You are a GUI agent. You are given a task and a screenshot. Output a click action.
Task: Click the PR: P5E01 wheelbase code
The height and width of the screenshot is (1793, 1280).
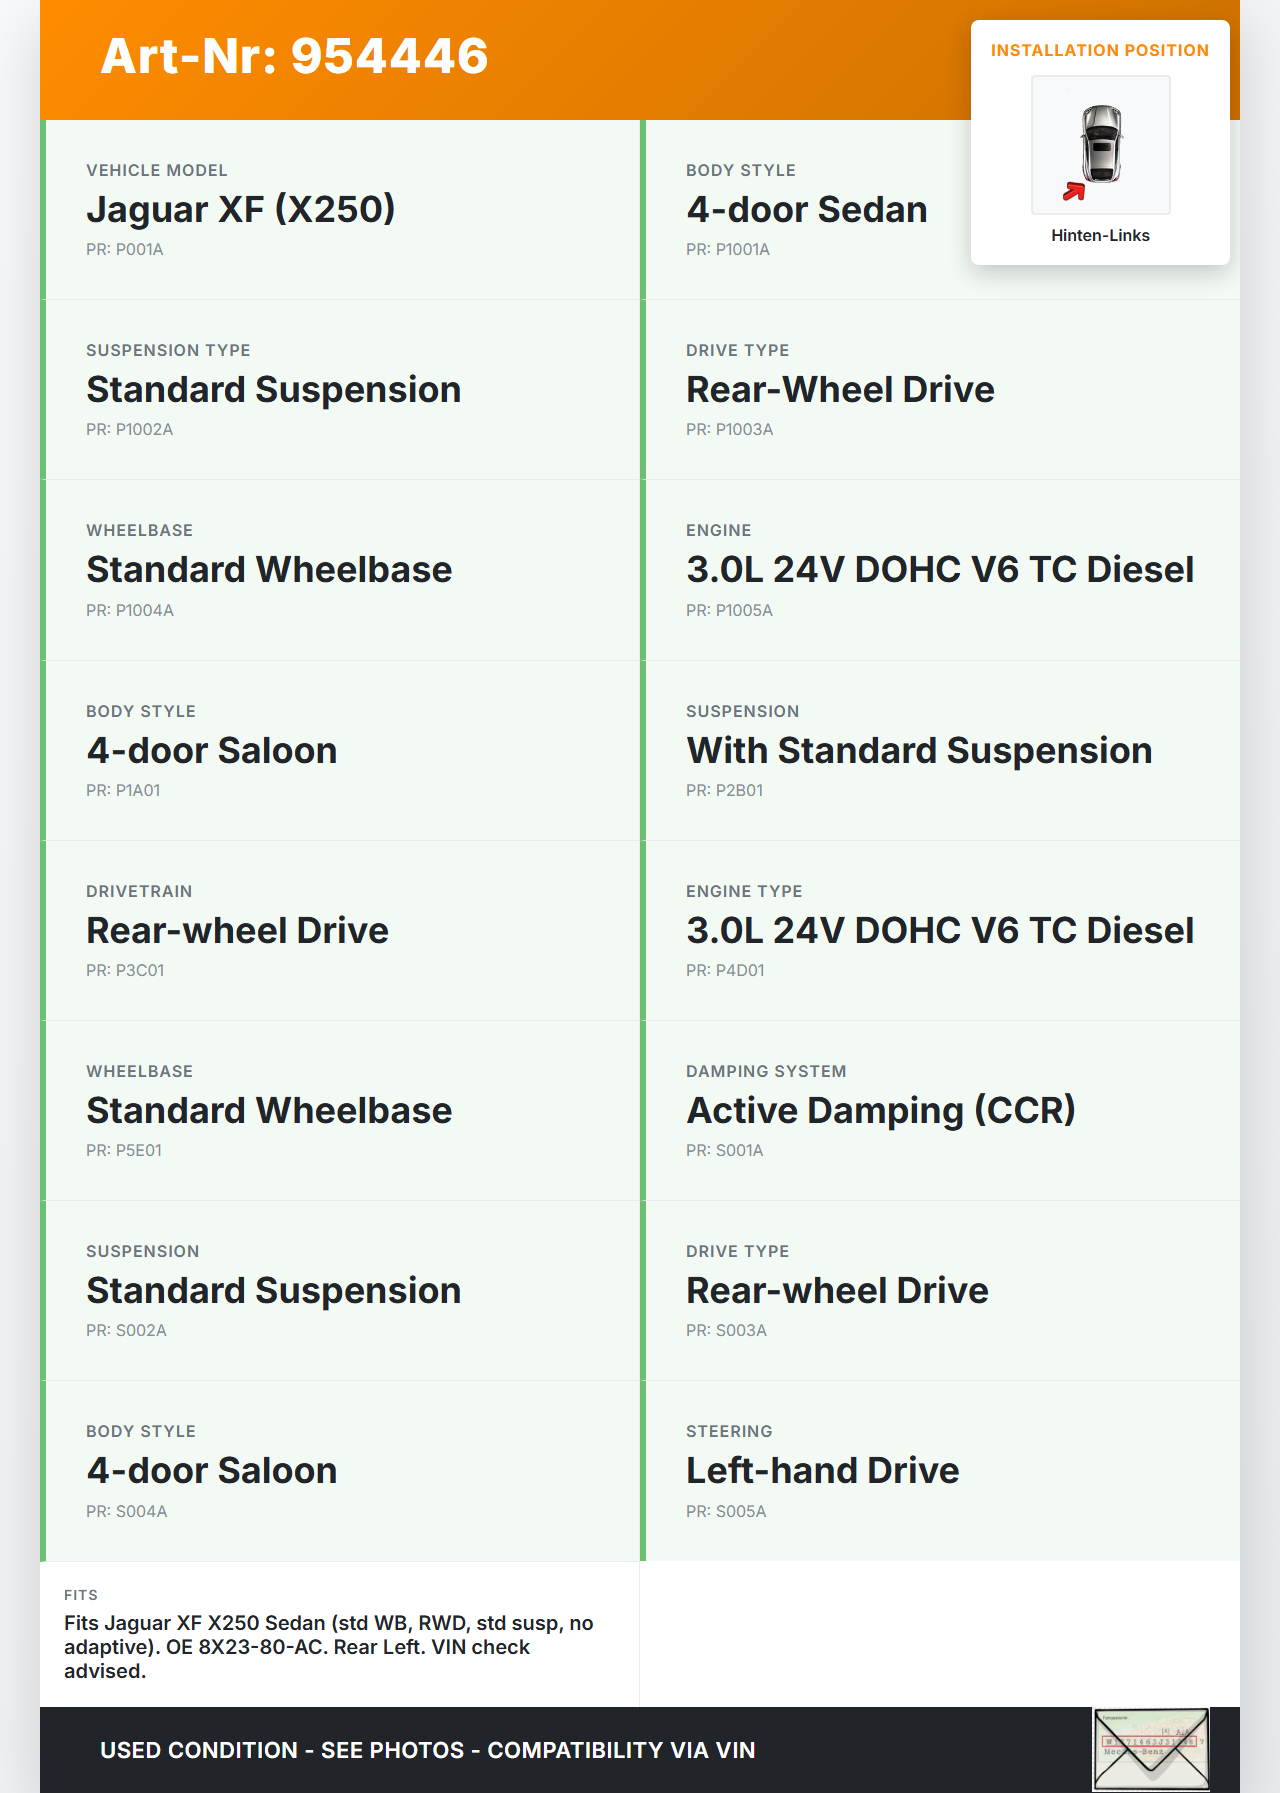point(124,1150)
